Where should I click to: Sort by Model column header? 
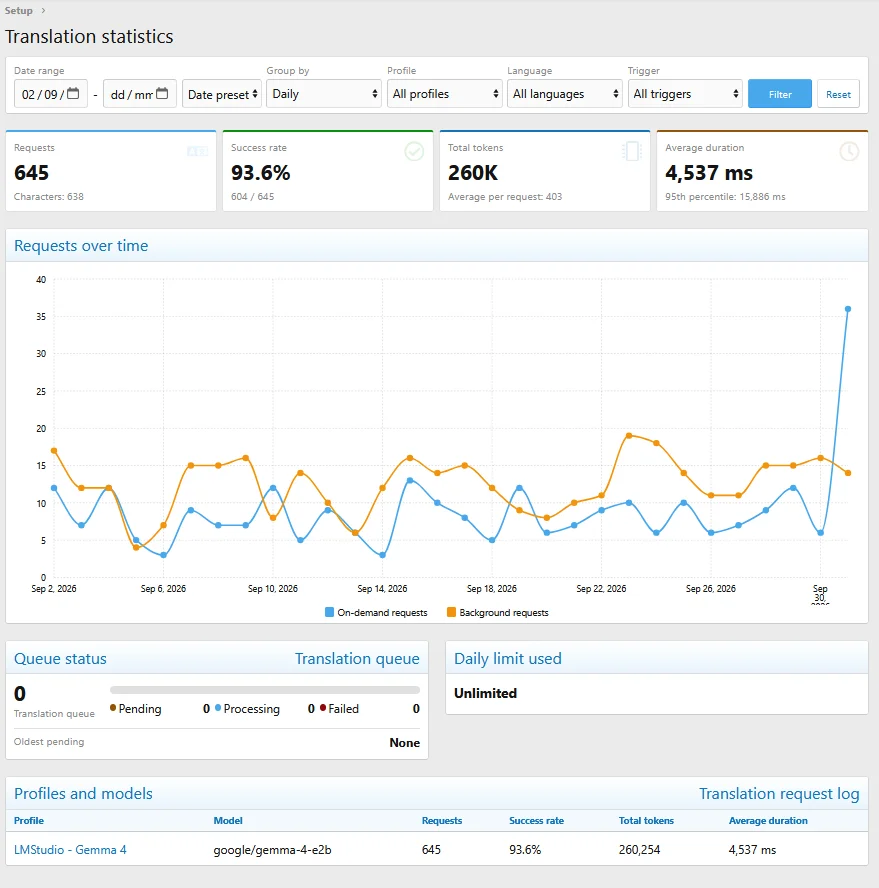point(228,821)
